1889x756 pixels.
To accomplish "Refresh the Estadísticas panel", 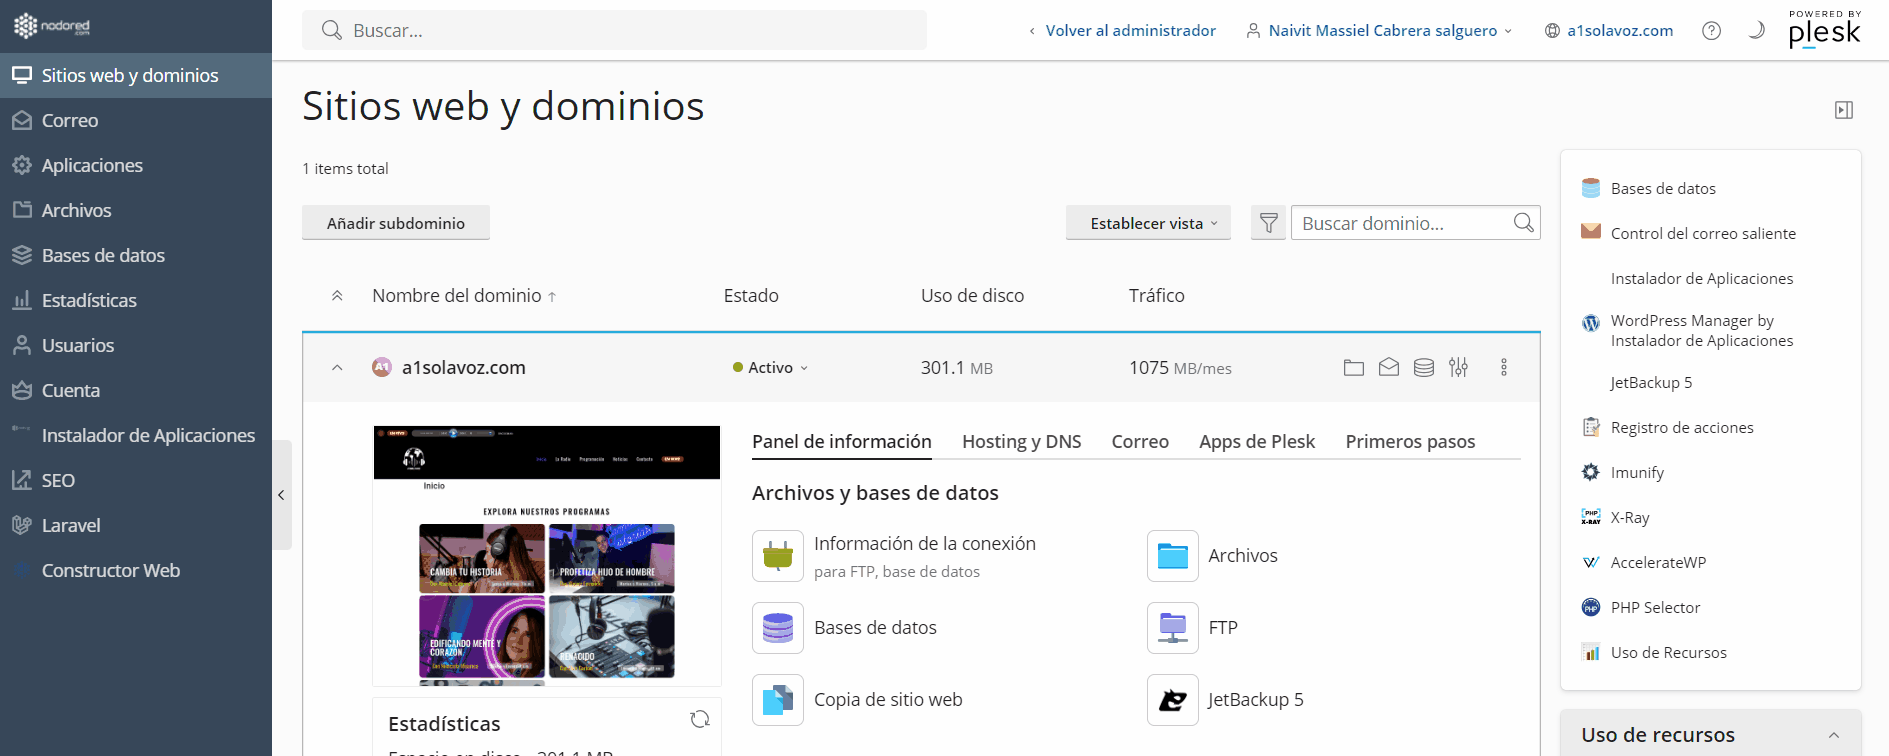I will click(x=700, y=719).
